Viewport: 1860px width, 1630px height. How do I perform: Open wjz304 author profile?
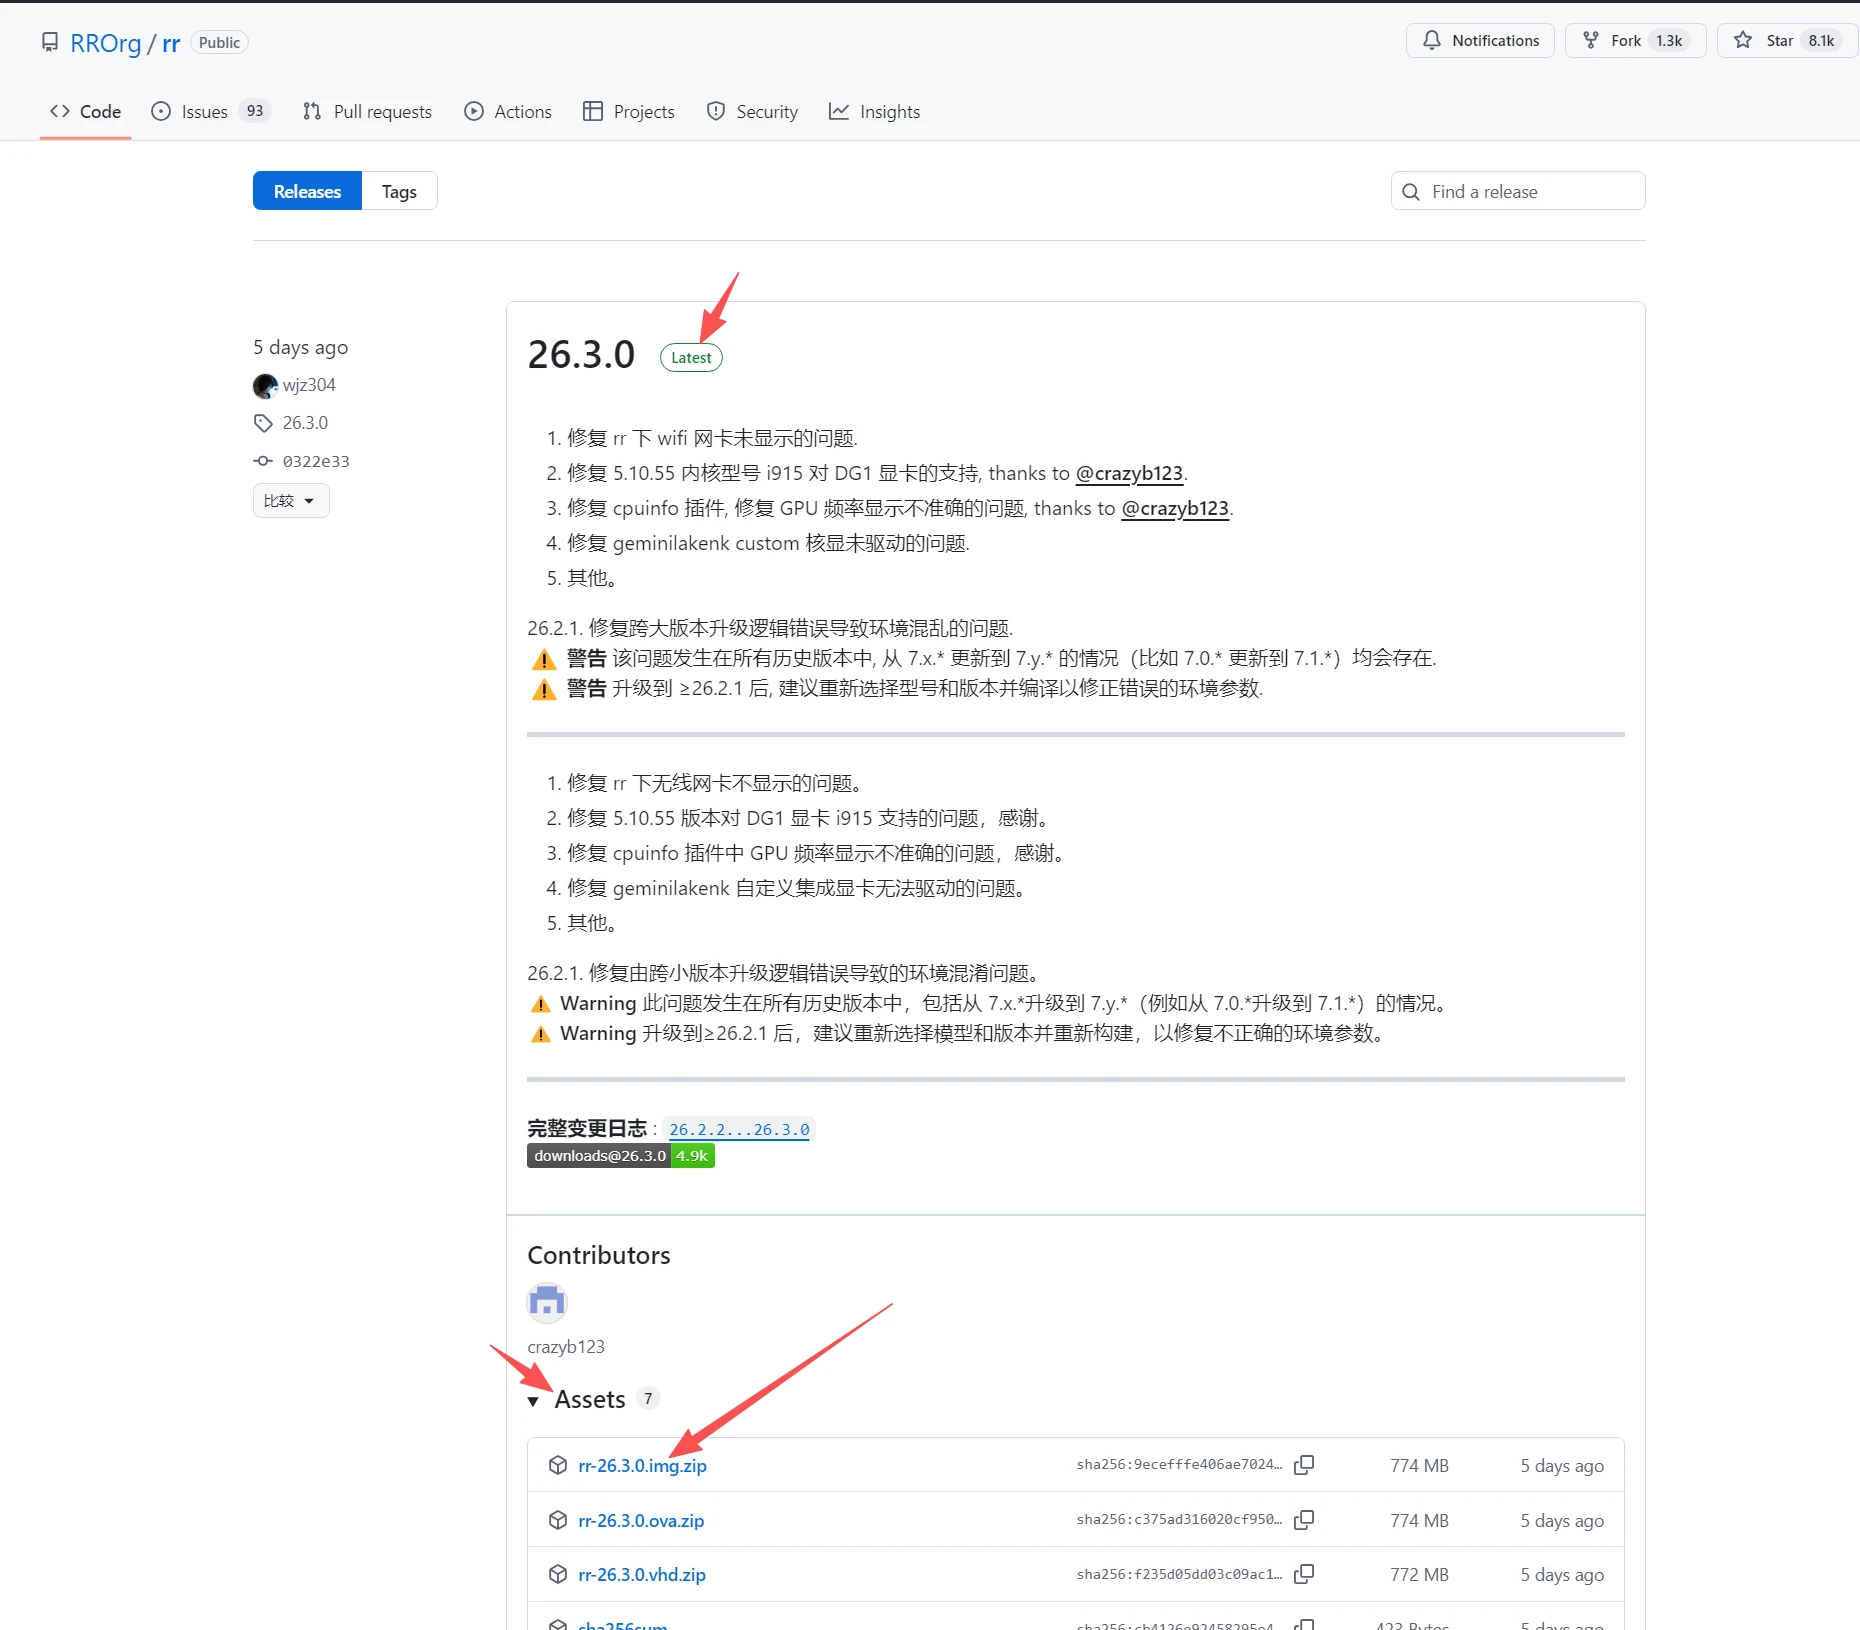click(308, 385)
